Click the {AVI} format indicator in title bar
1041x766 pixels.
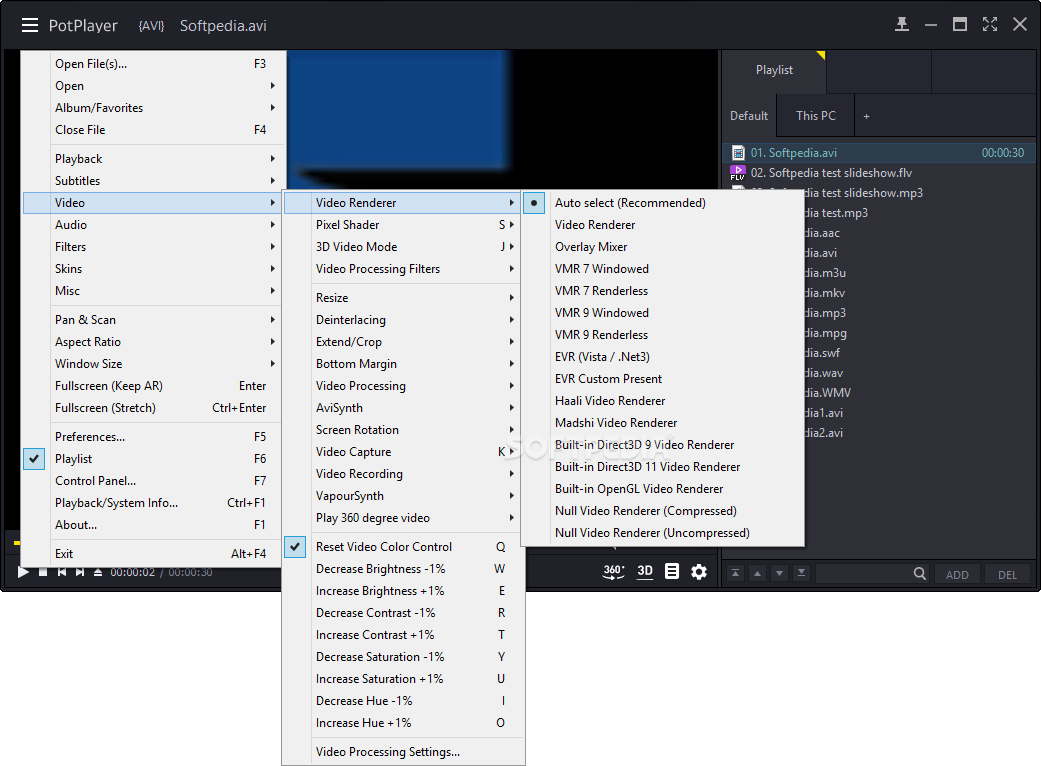click(x=151, y=26)
